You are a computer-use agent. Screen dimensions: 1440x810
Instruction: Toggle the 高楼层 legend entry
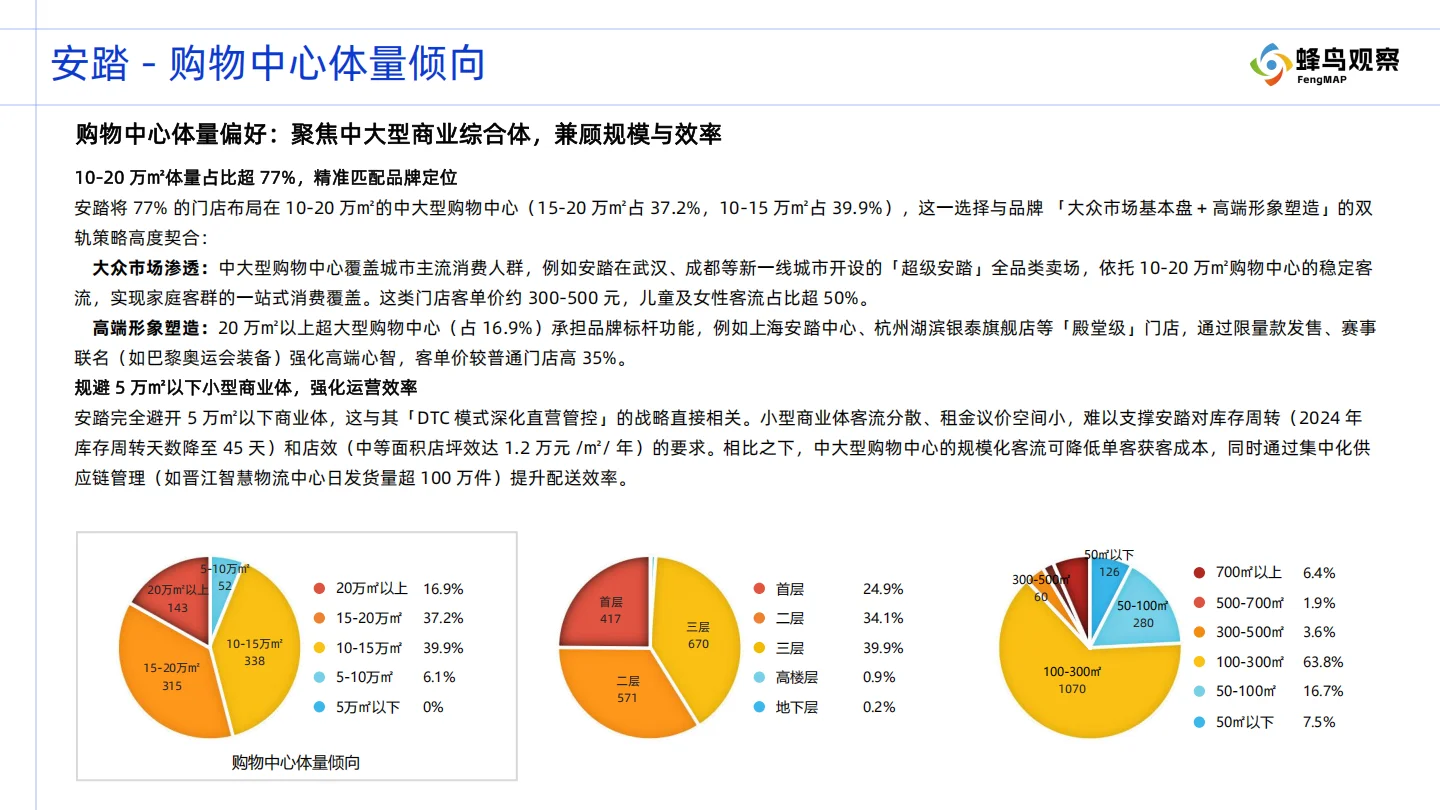click(790, 677)
